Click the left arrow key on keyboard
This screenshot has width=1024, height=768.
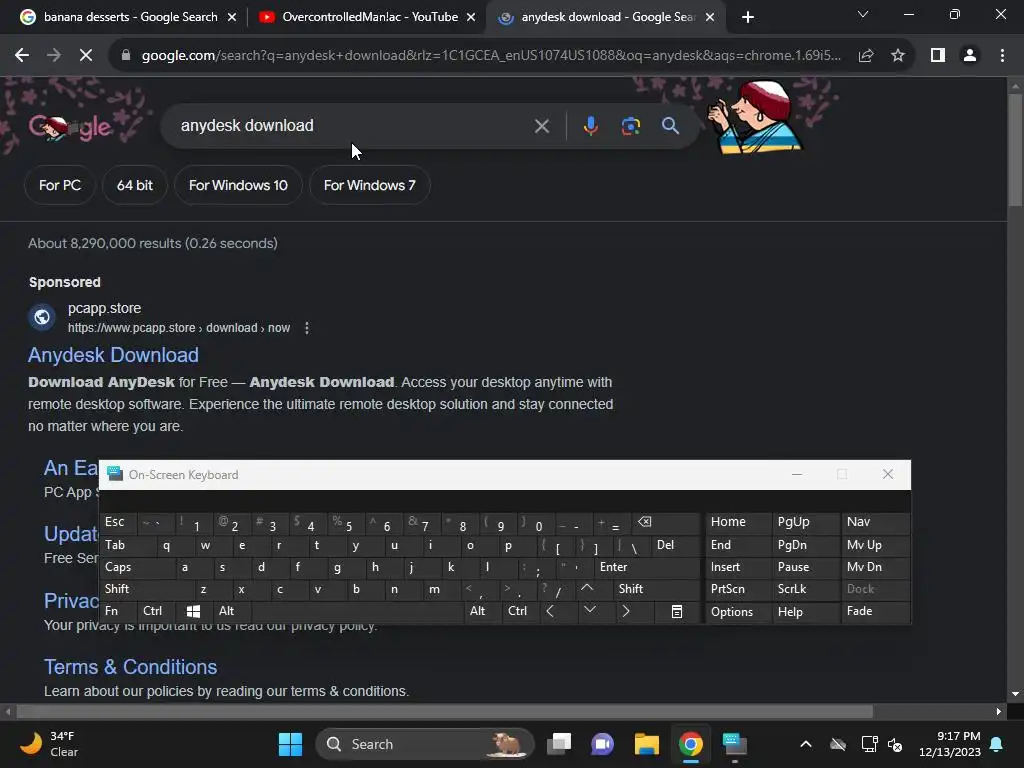[x=551, y=611]
